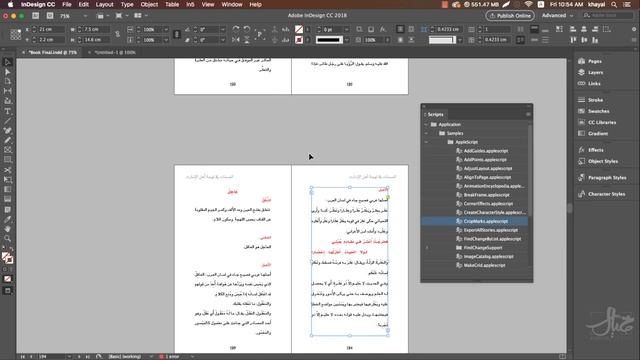Open the stroke weight 0 pt dropdown
The height and width of the screenshot is (360, 640).
[347, 29]
